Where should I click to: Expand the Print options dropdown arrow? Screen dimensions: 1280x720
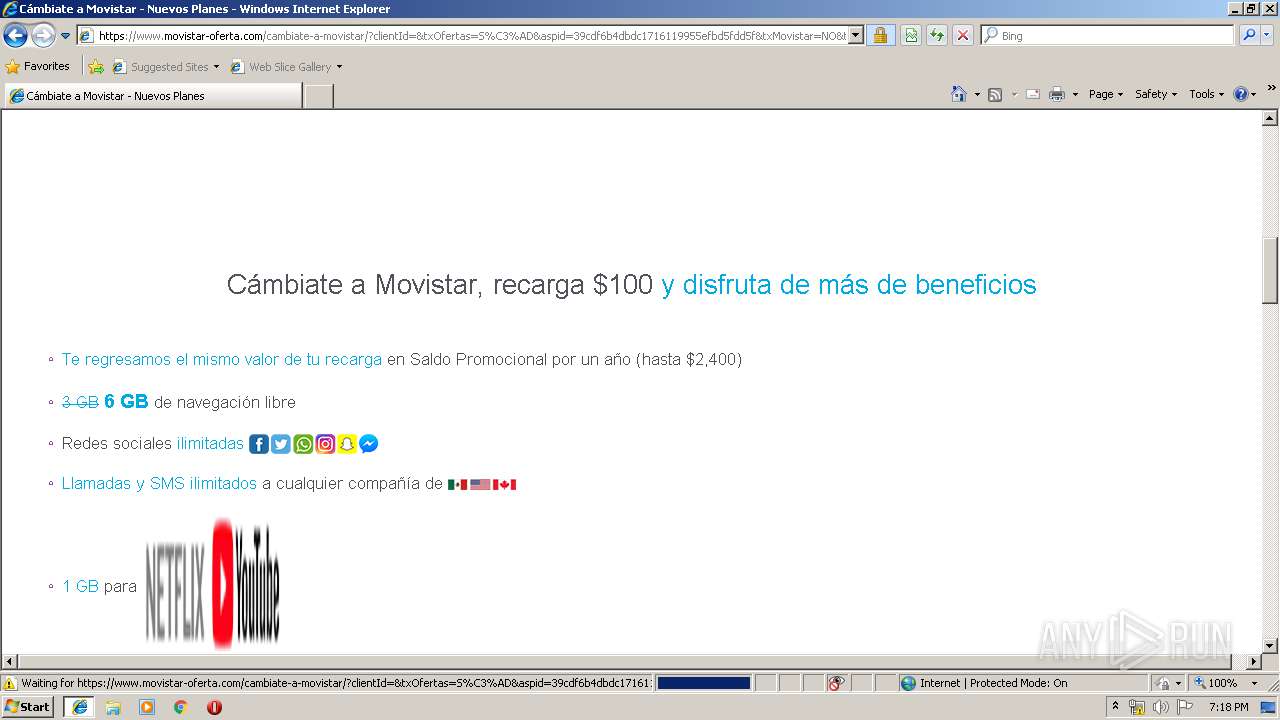[x=1075, y=95]
